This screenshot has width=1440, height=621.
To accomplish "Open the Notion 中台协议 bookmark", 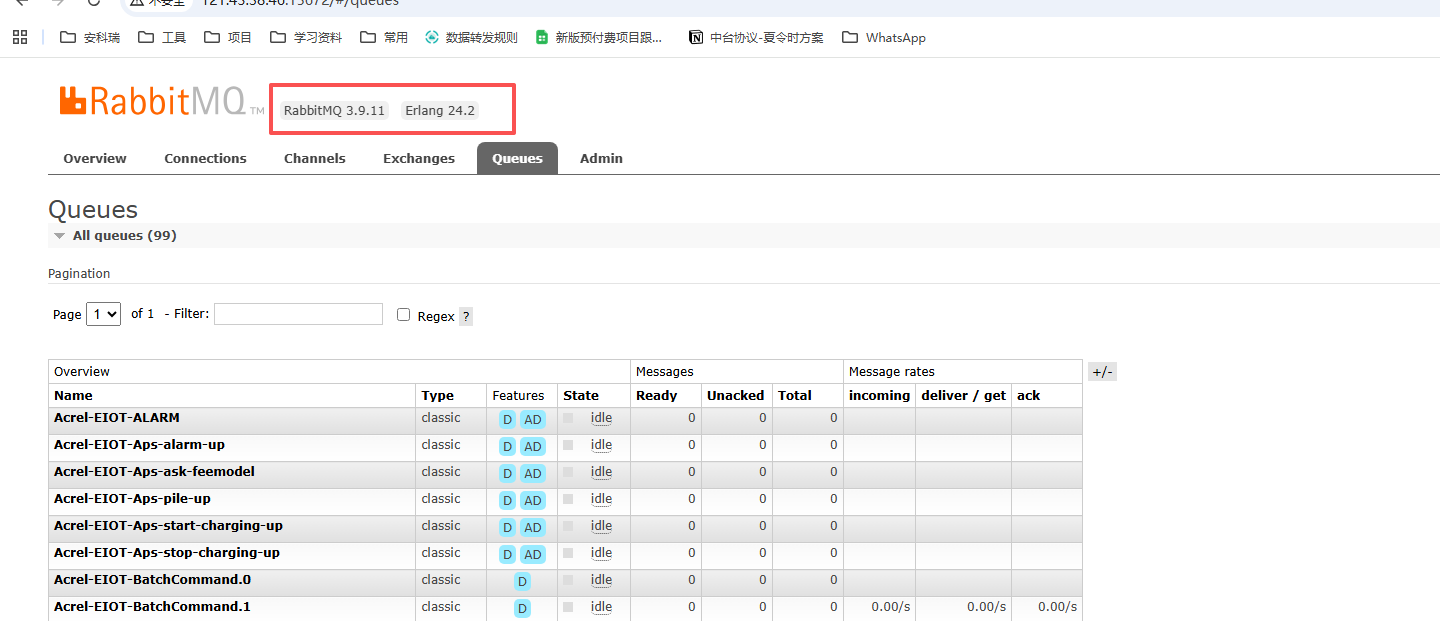I will point(756,37).
